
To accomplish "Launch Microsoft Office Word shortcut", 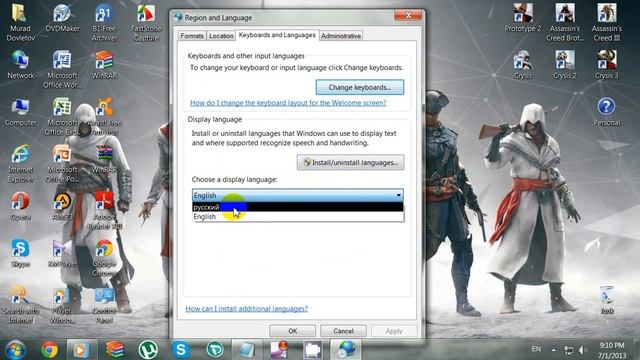I will click(x=62, y=69).
